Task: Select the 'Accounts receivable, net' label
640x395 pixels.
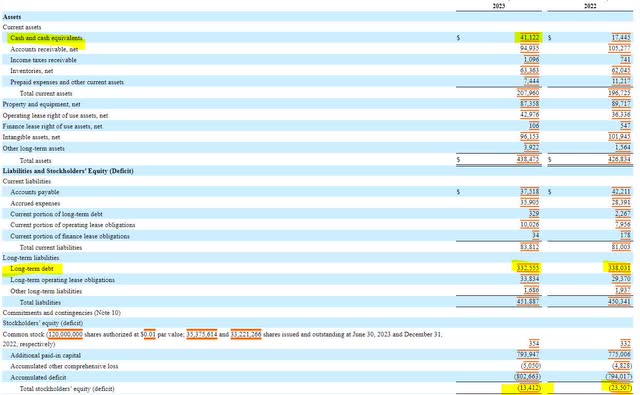Action: [44, 49]
